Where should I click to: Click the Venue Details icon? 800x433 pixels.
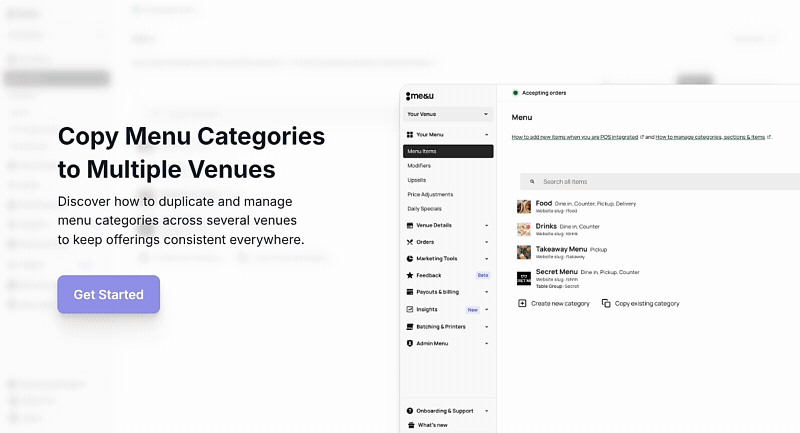pos(410,225)
